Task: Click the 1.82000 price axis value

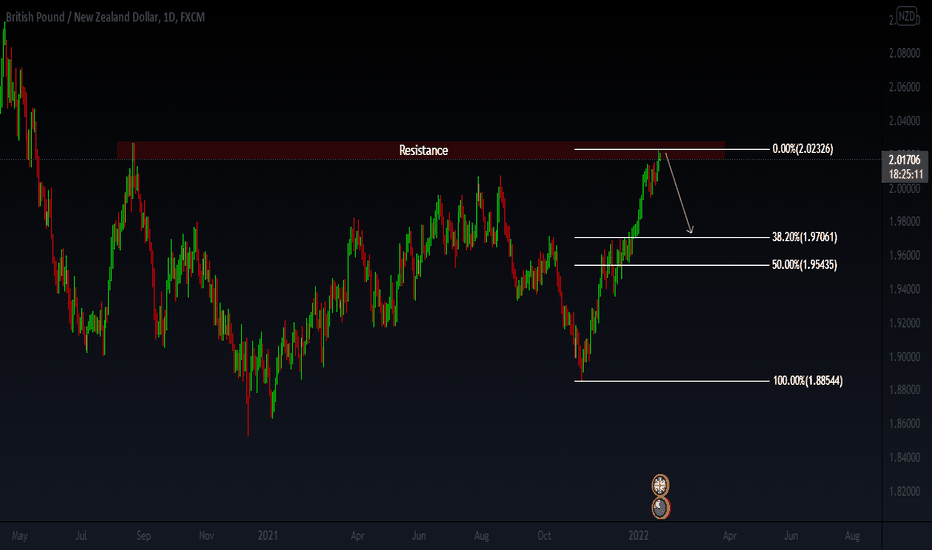Action: (x=904, y=492)
